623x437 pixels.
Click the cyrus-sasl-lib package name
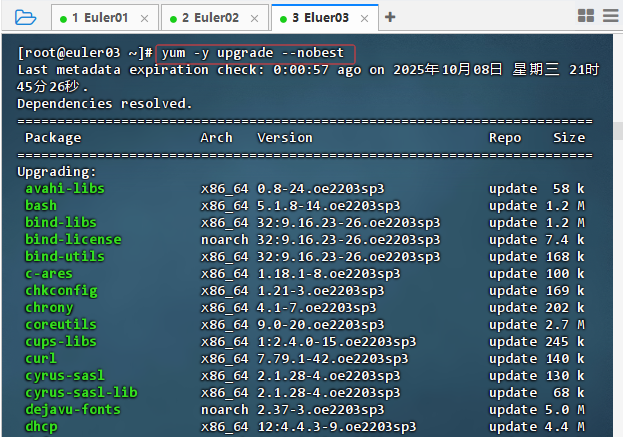[81, 393]
